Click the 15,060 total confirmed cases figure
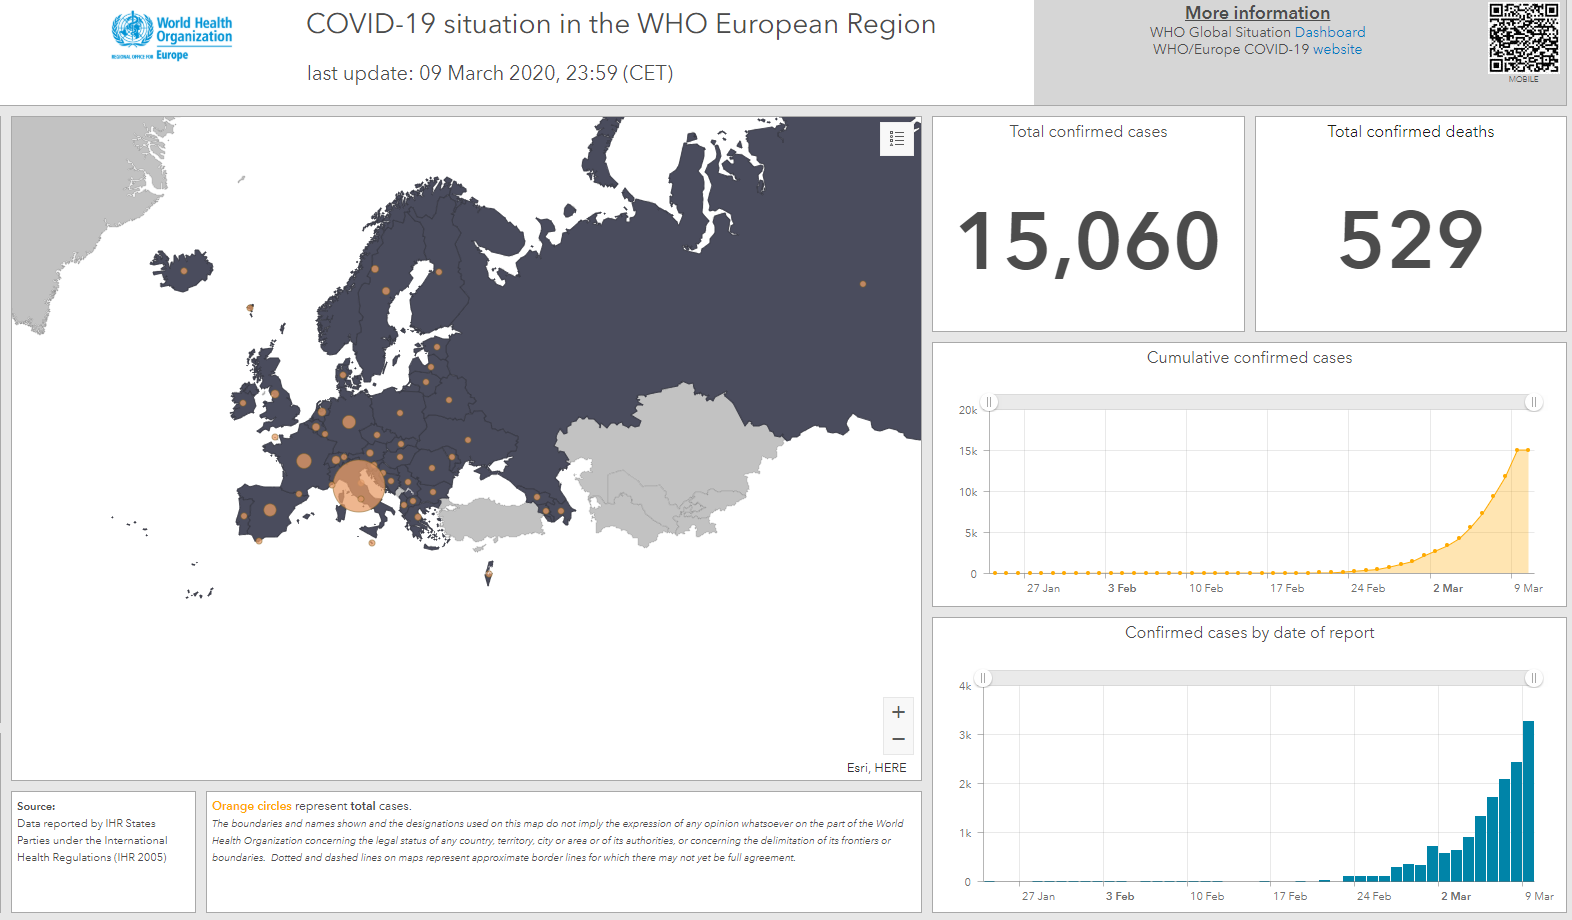Screen dimensions: 1572x920 [x=1088, y=241]
